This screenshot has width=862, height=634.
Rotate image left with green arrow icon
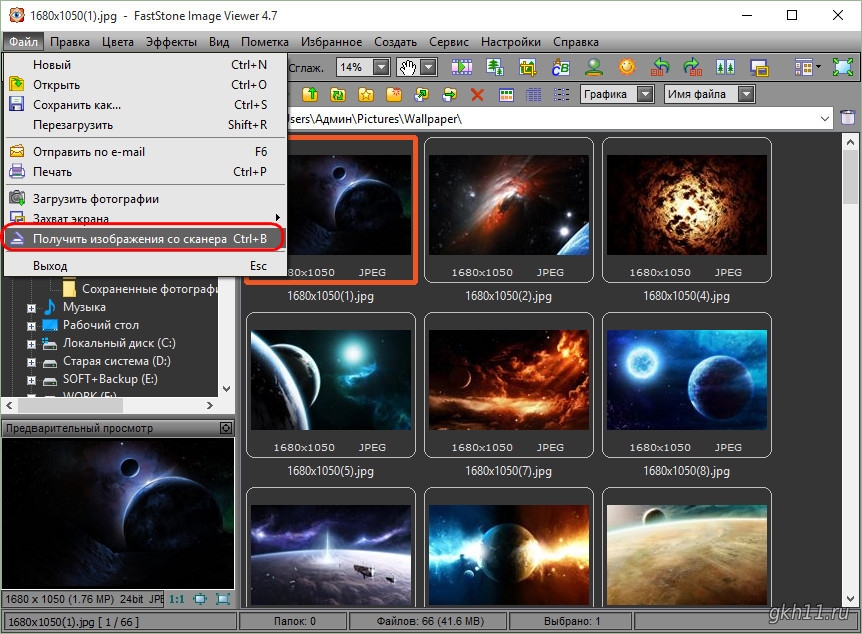(660, 67)
